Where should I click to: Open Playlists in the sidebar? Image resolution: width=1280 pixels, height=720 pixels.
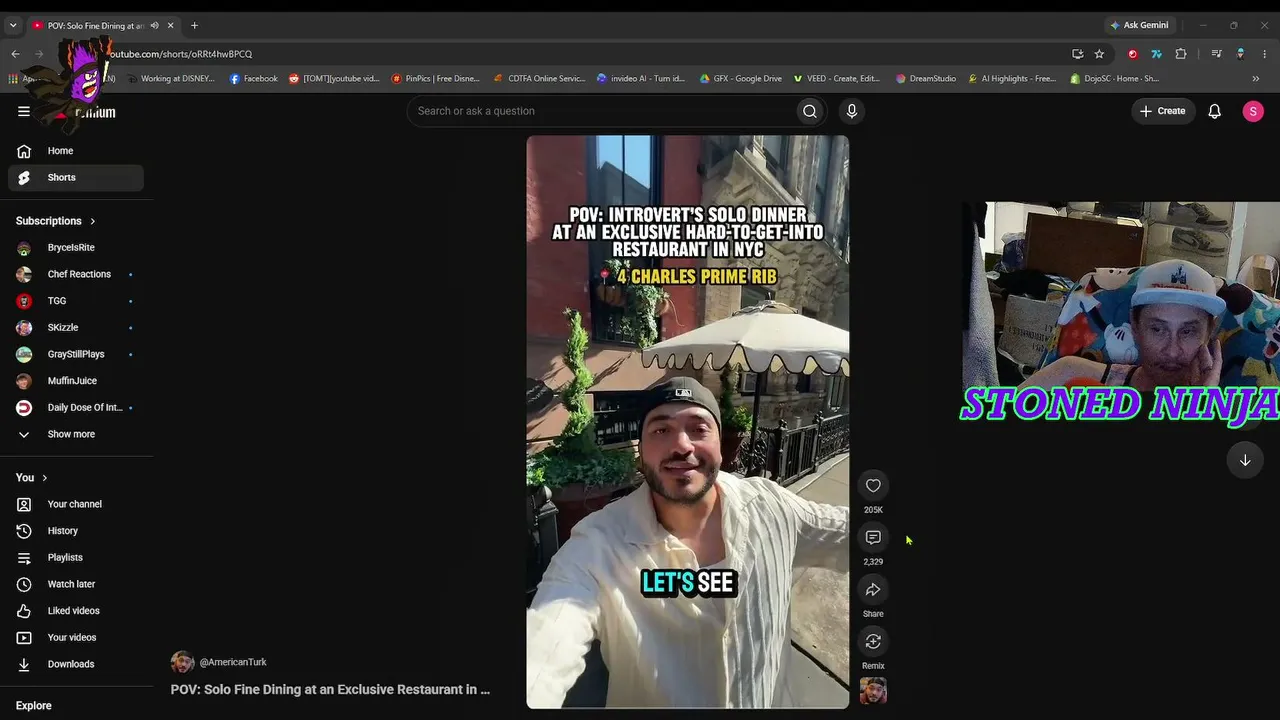tap(76, 557)
